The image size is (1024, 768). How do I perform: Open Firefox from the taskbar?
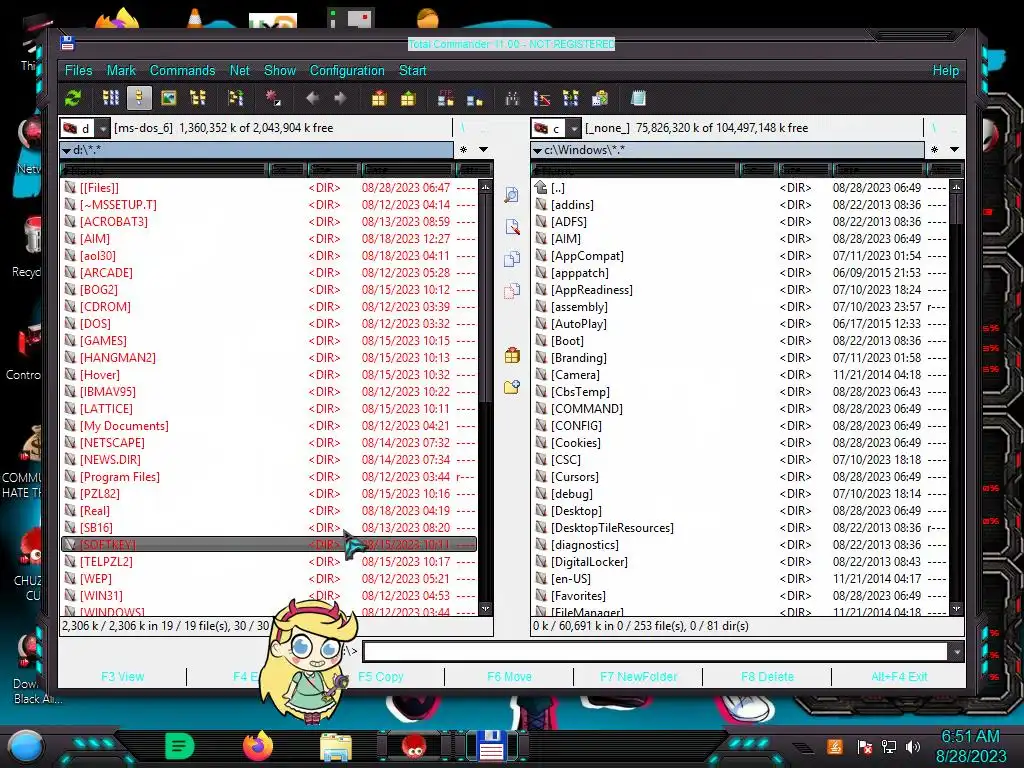coord(258,746)
